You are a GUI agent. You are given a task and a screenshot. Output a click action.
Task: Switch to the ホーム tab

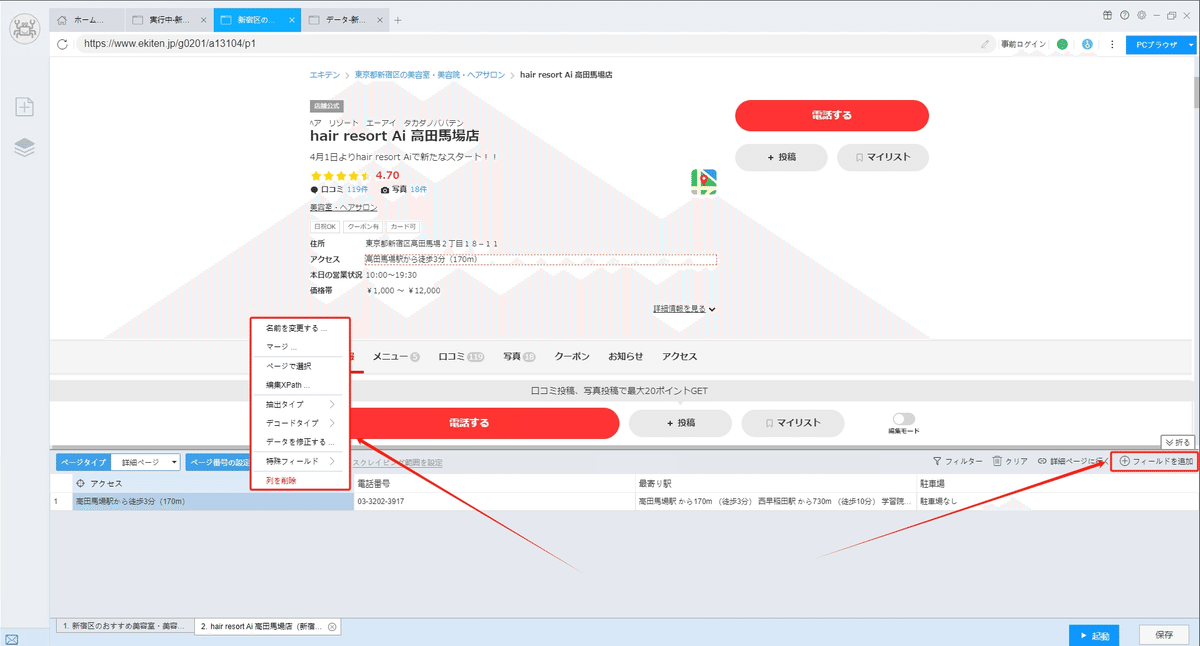(88, 20)
